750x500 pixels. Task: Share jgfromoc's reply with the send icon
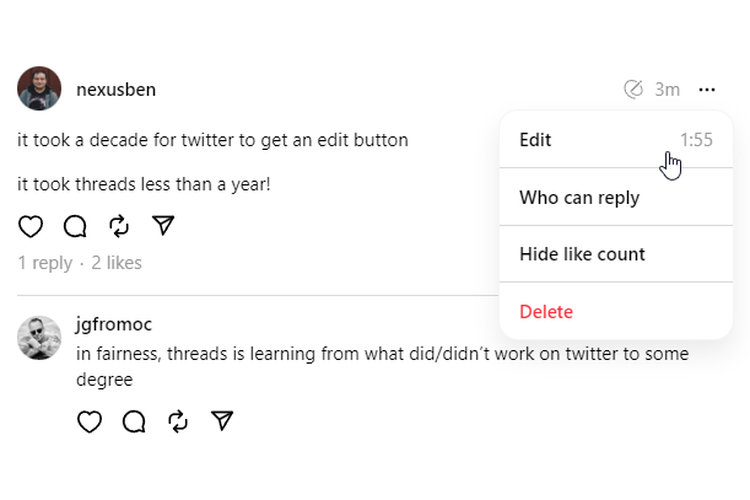pos(222,421)
